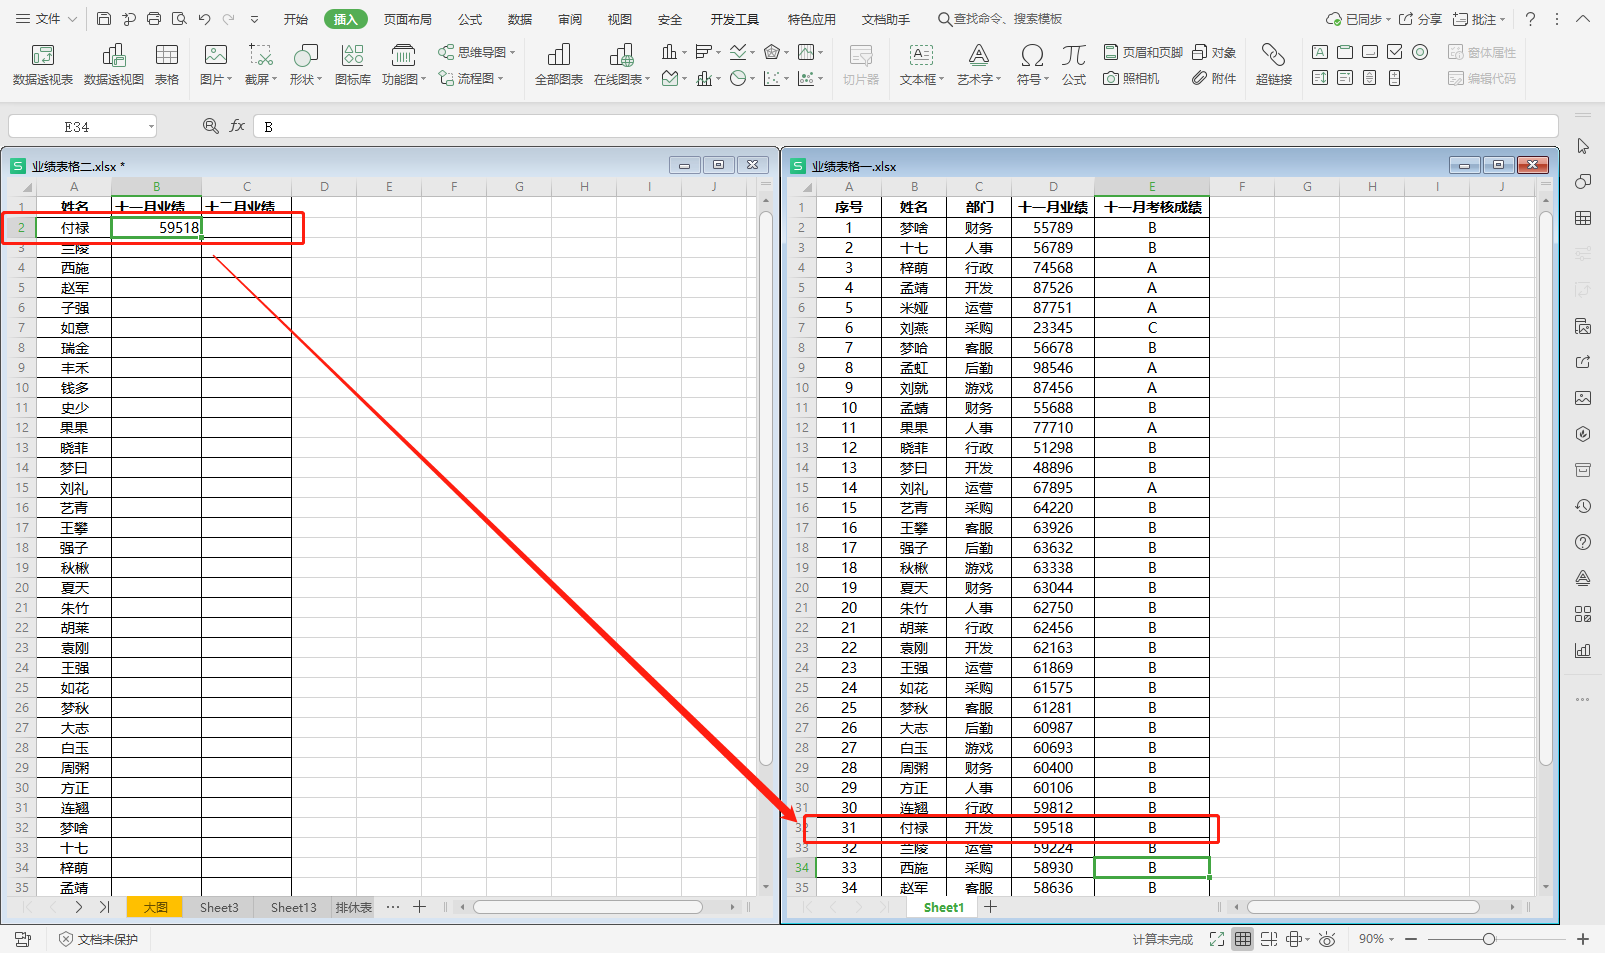Click the hyperlink (超链接) icon
The width and height of the screenshot is (1605, 953).
1273,64
